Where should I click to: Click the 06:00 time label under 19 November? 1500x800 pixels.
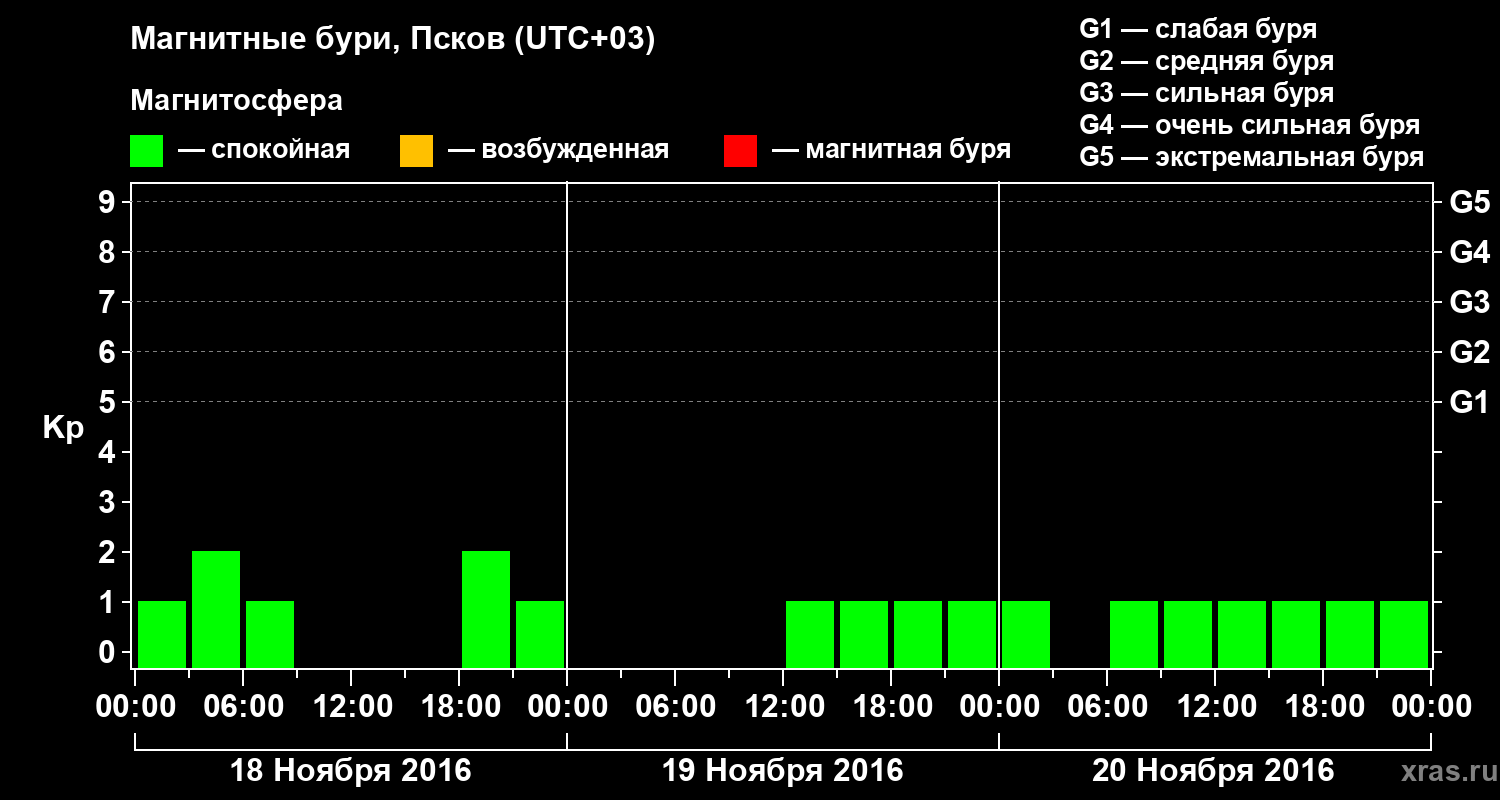point(675,707)
